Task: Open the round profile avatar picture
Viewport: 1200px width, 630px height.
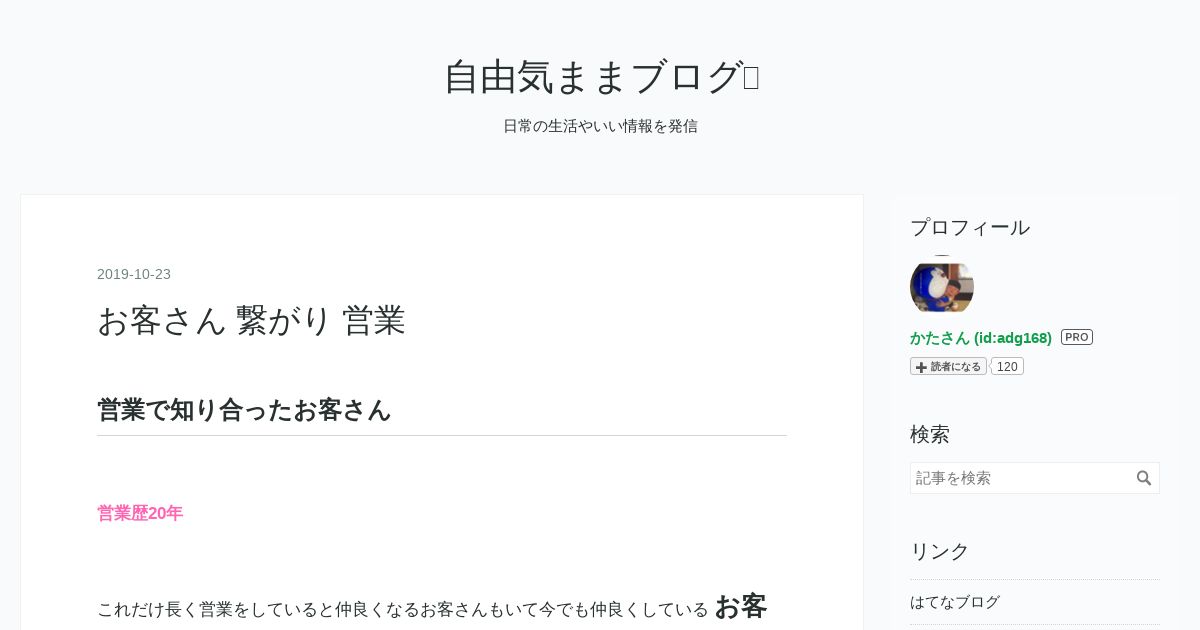Action: [942, 287]
